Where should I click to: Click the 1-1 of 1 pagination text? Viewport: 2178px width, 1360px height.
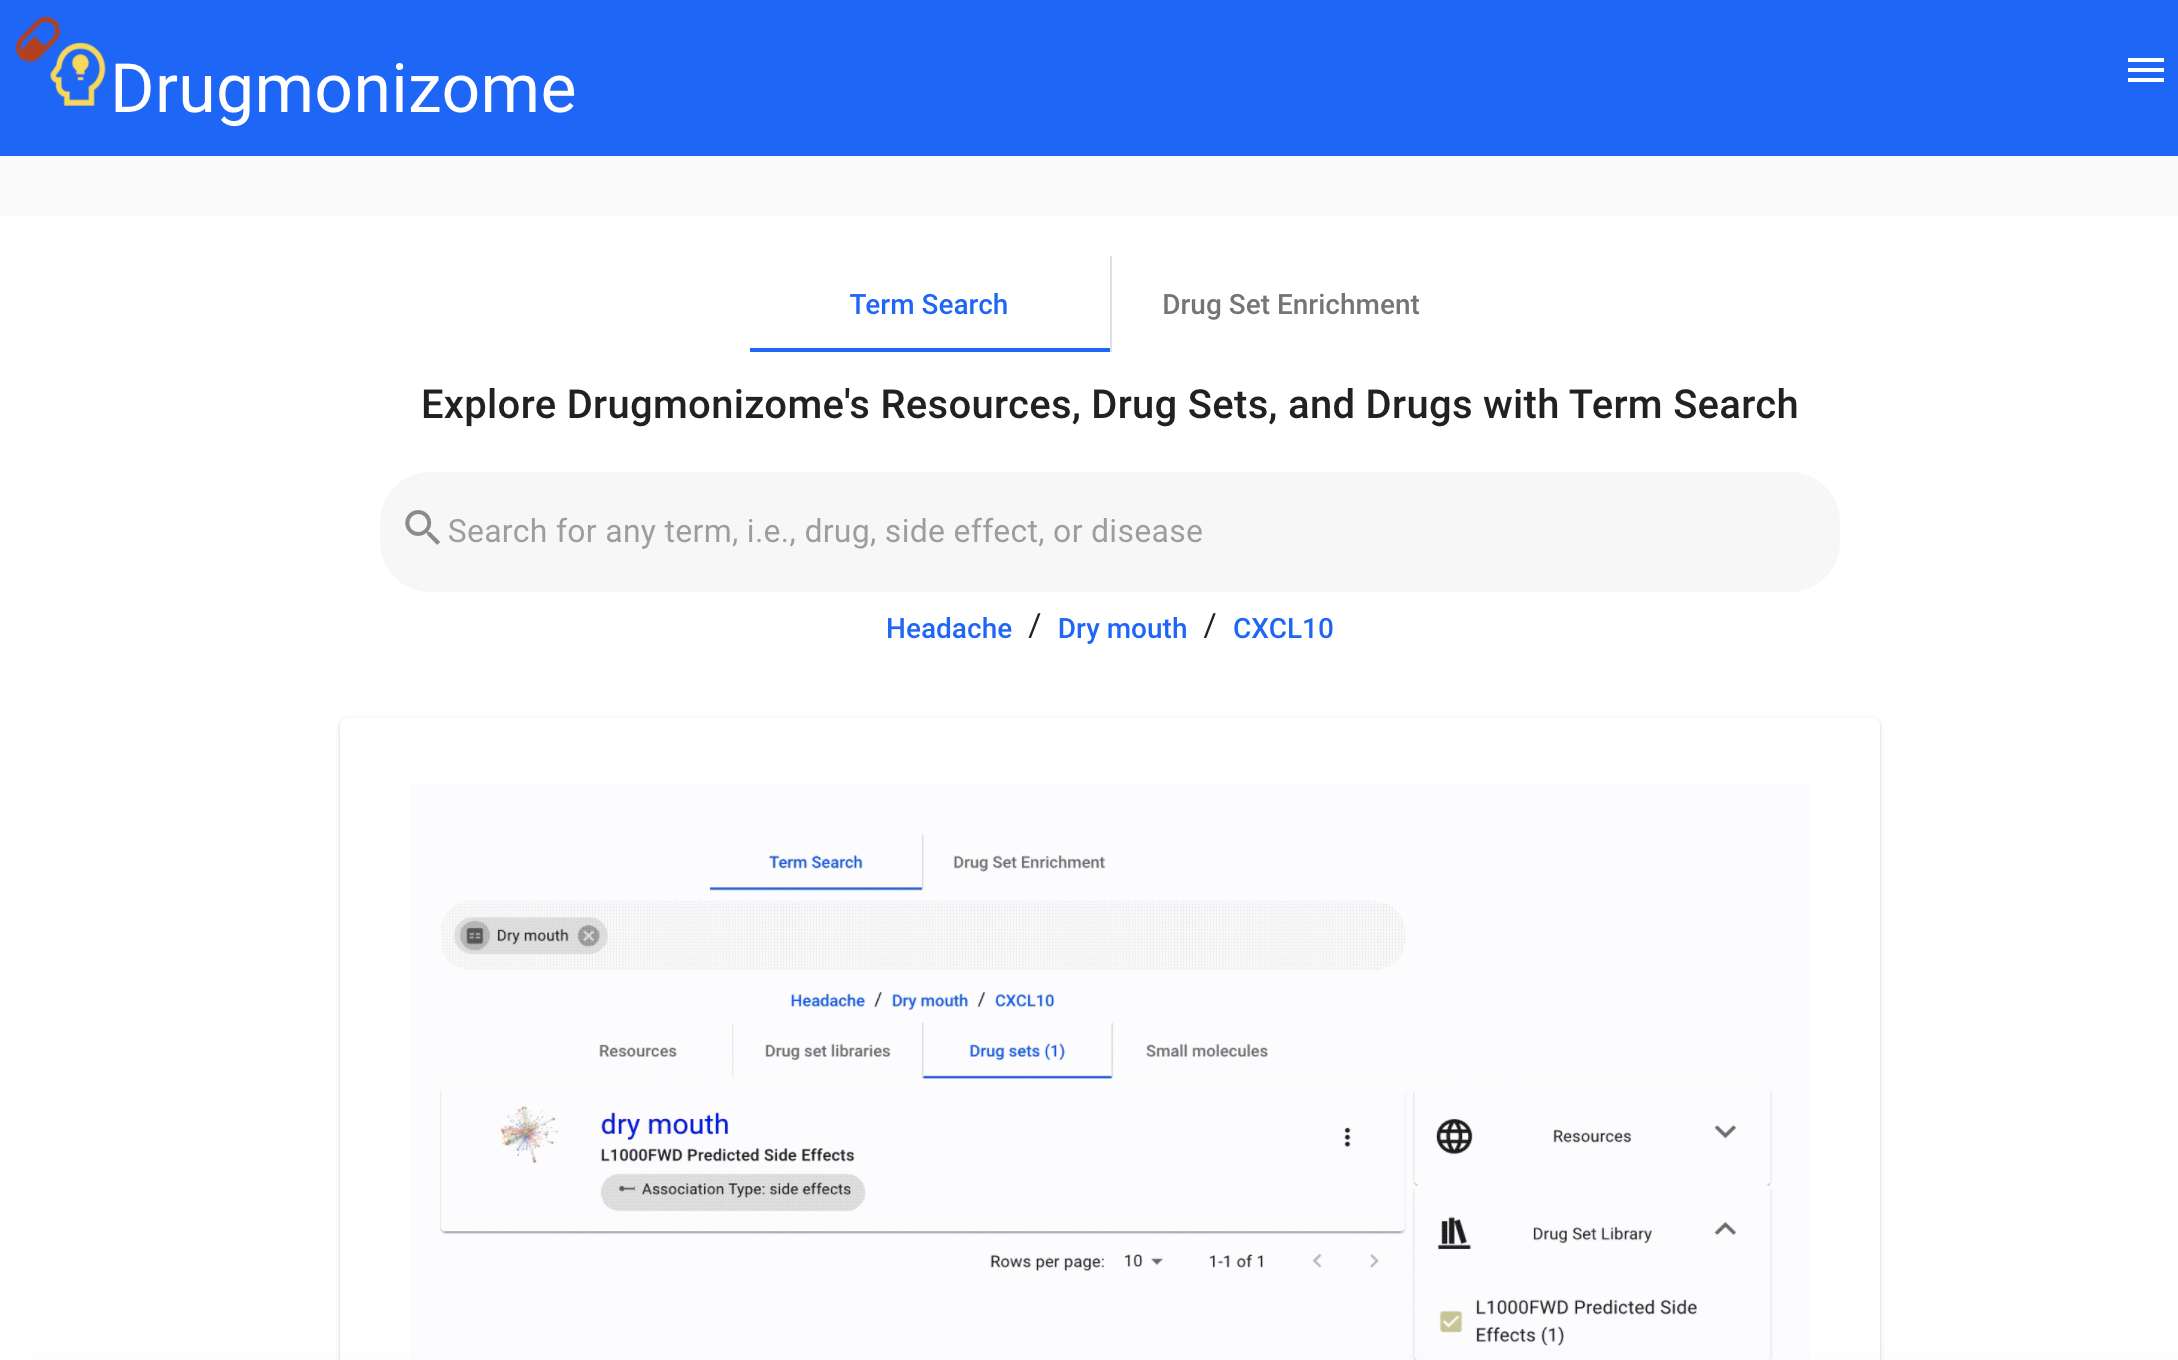[1237, 1261]
